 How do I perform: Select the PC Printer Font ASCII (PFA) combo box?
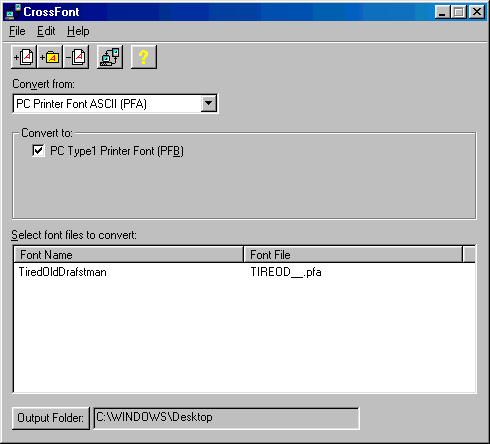pyautogui.click(x=115, y=104)
